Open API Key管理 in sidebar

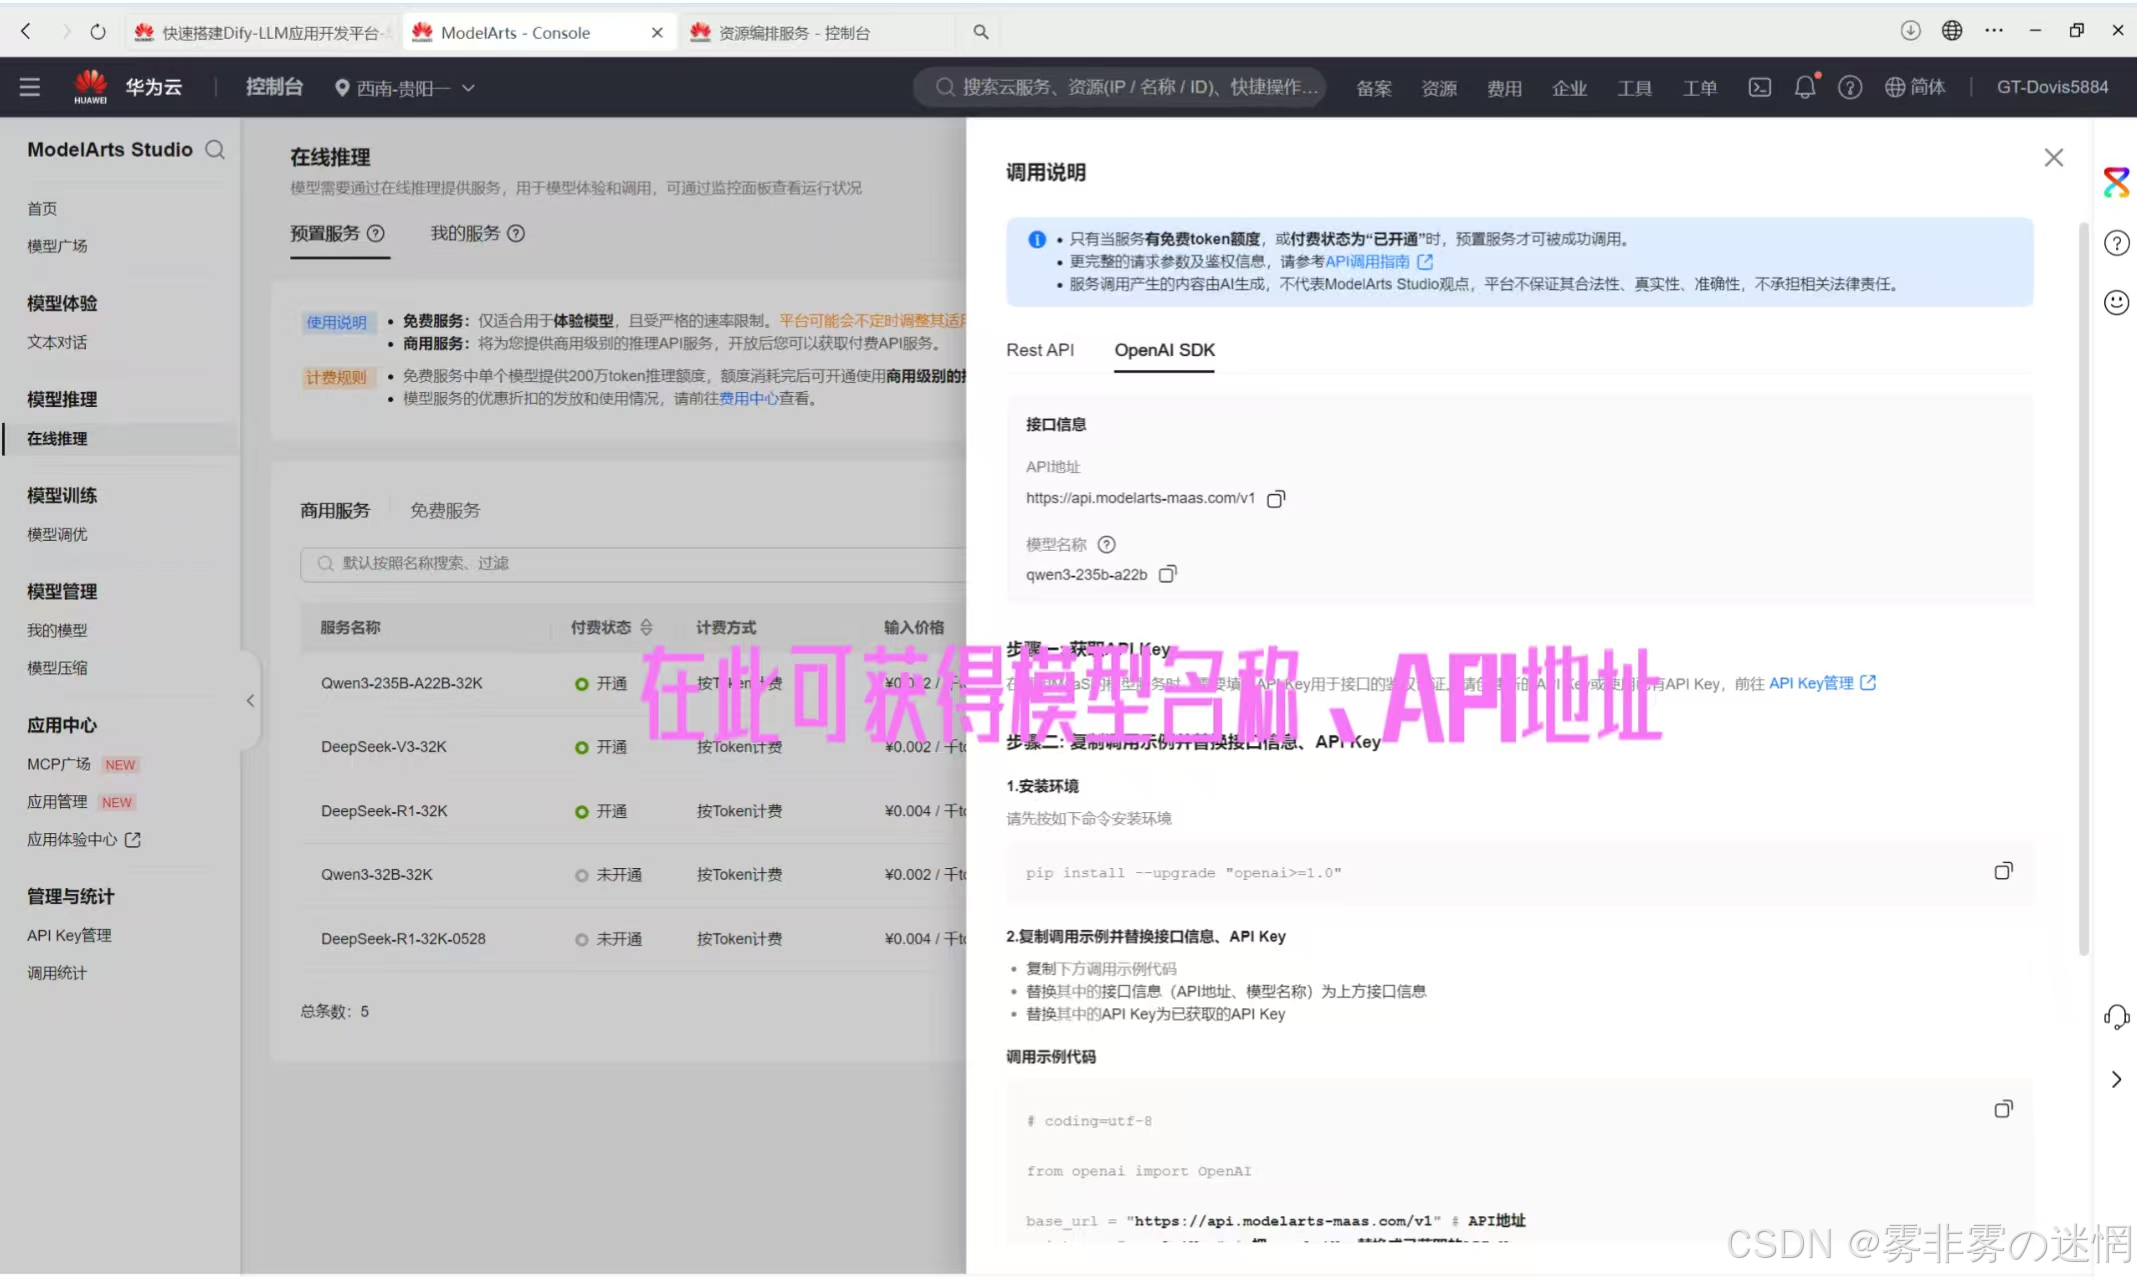tap(69, 935)
